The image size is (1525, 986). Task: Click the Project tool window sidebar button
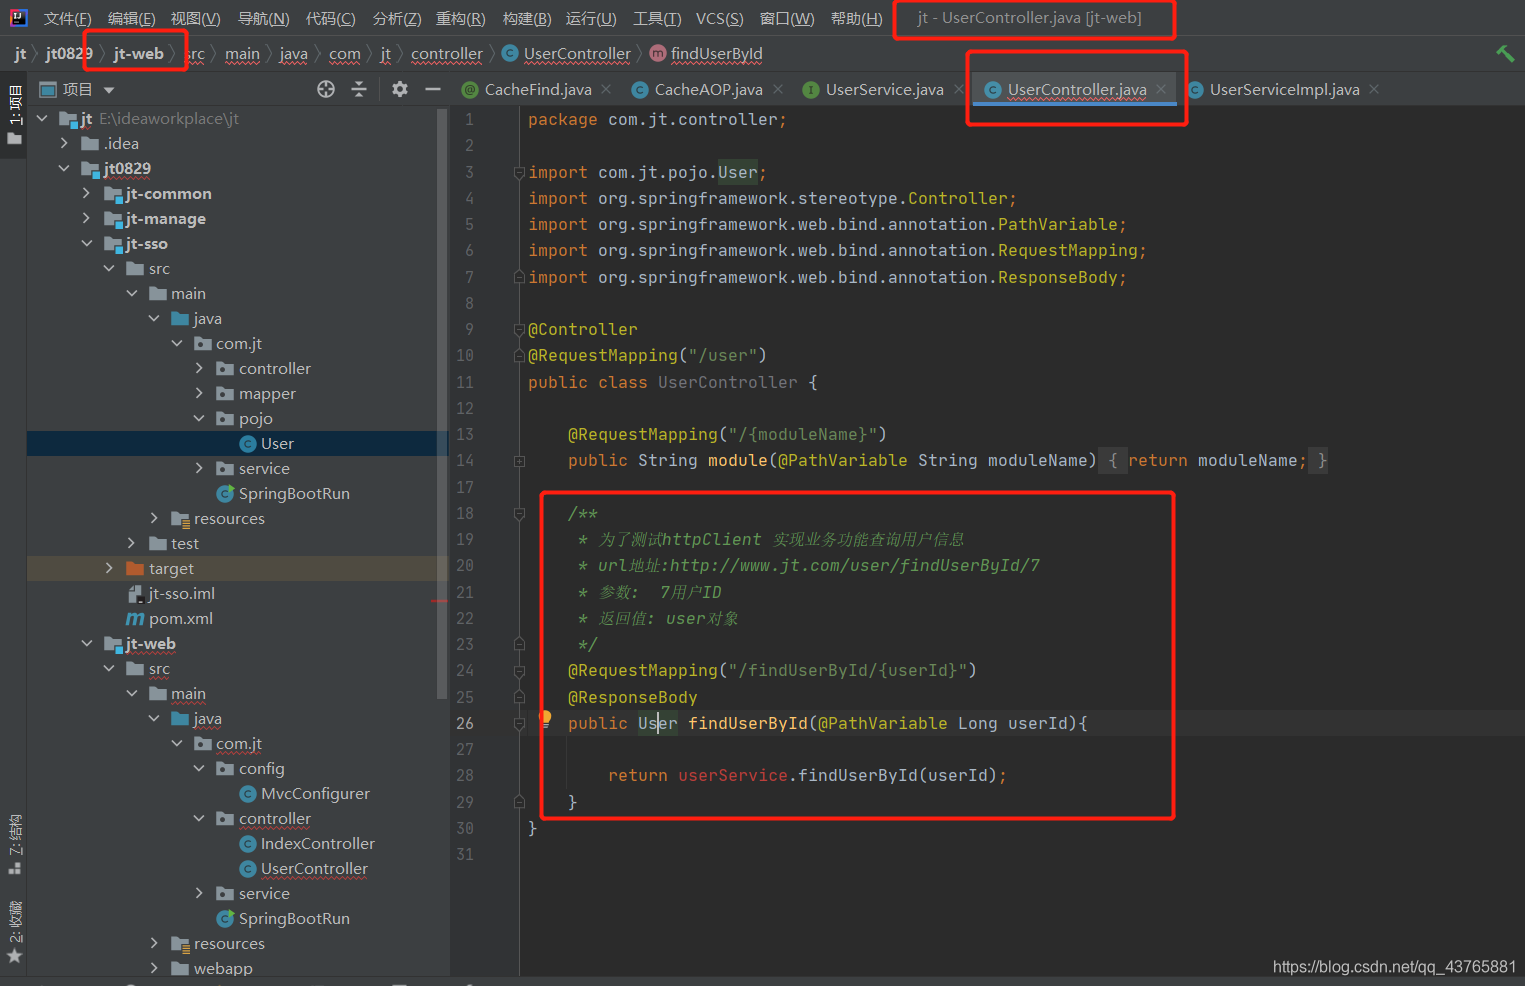pos(15,115)
